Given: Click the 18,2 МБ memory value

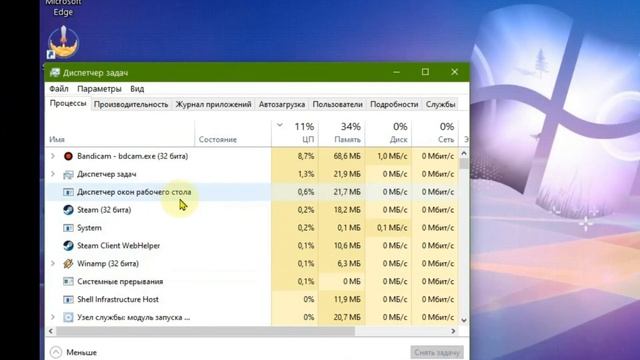Looking at the screenshot, I should coord(347,210).
